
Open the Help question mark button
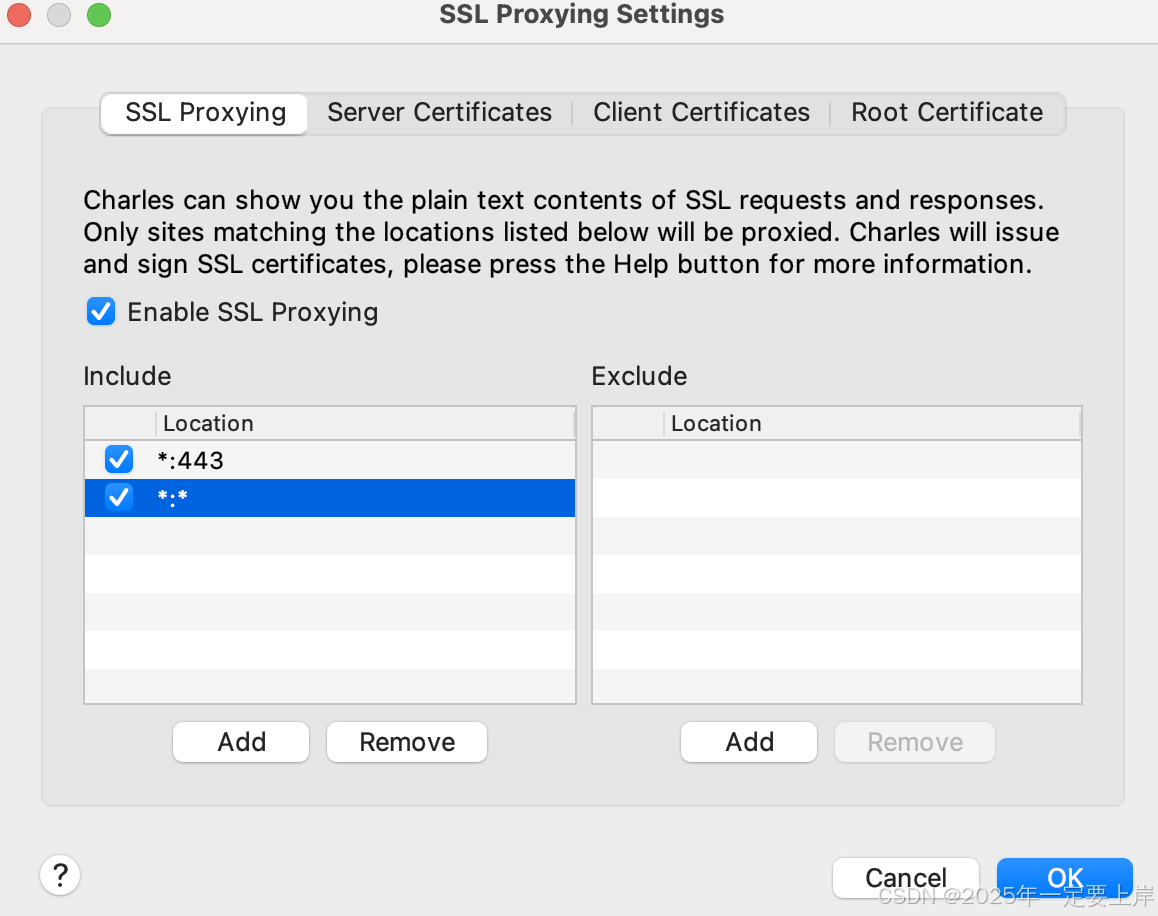[x=60, y=875]
